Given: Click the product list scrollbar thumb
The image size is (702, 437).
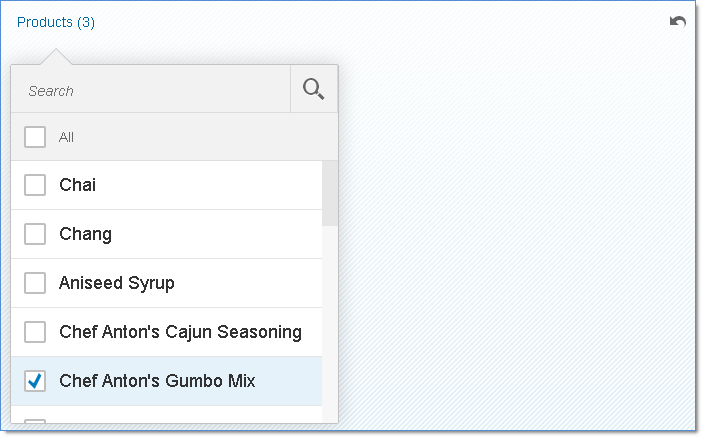Looking at the screenshot, I should click(x=329, y=193).
